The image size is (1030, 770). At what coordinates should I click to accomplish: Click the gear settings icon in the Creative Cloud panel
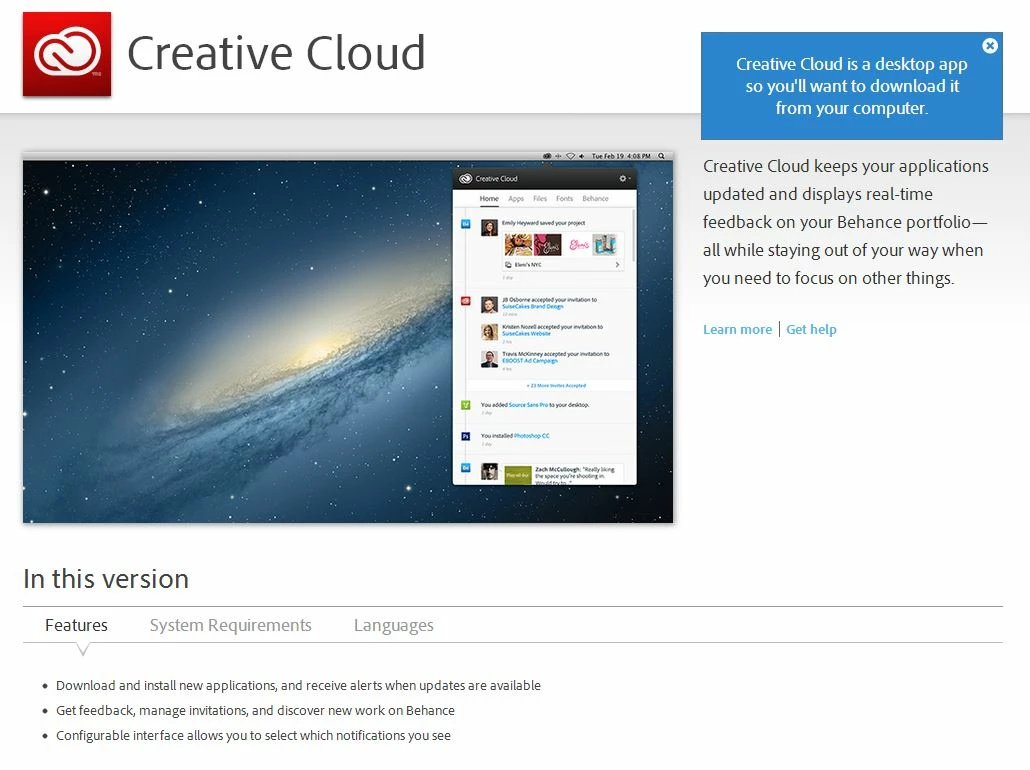tap(623, 179)
